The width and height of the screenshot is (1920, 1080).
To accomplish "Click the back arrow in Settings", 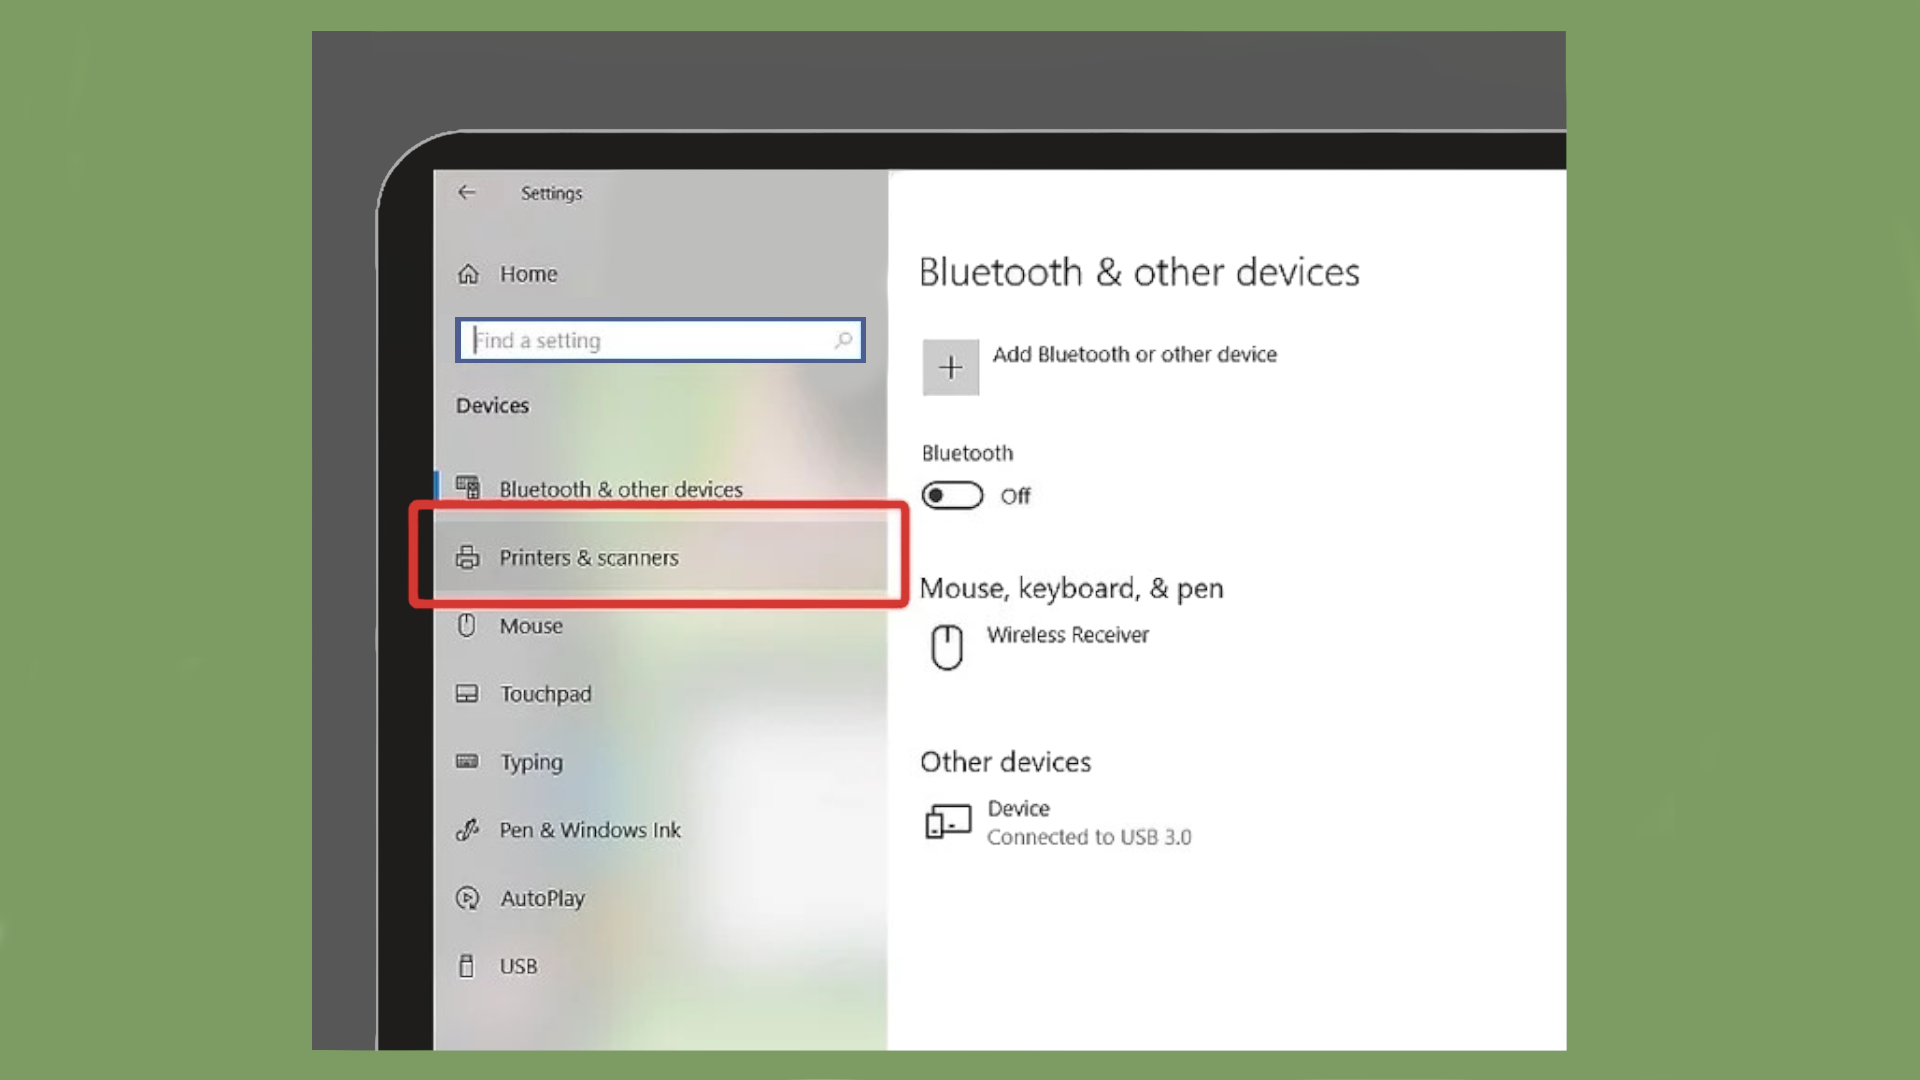I will pos(467,192).
